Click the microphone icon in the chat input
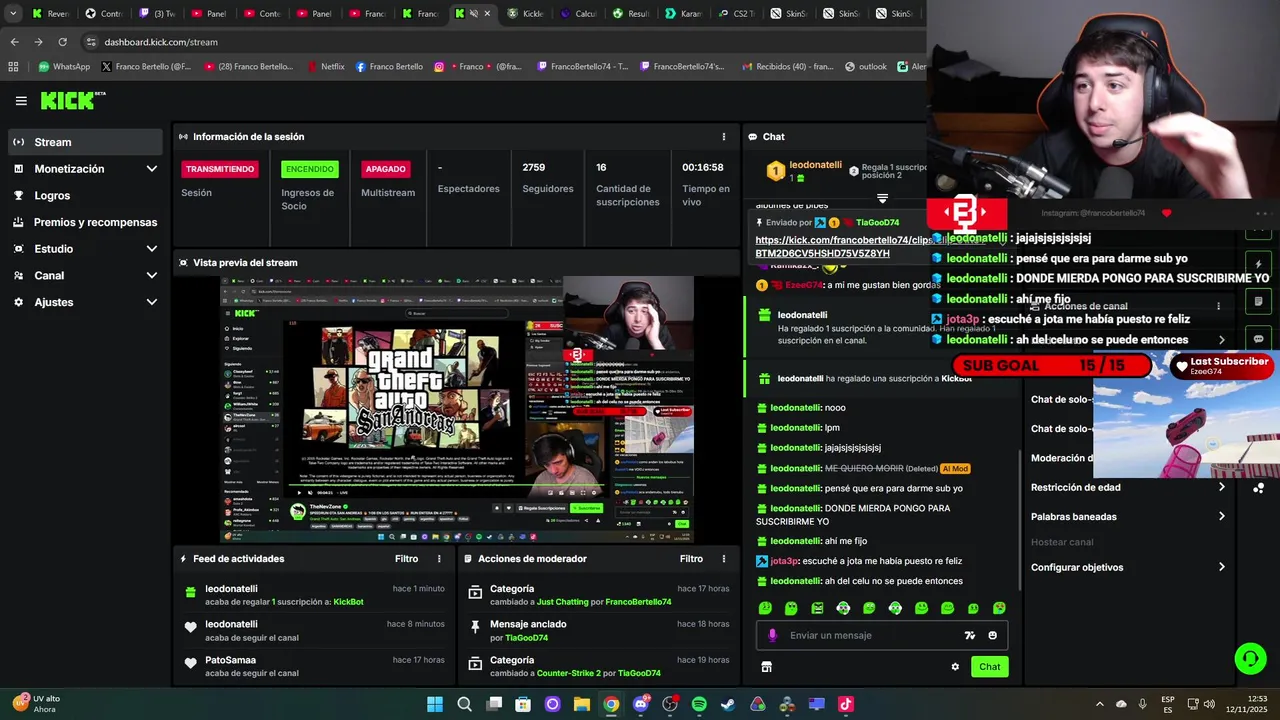This screenshot has width=1280, height=720. 772,635
